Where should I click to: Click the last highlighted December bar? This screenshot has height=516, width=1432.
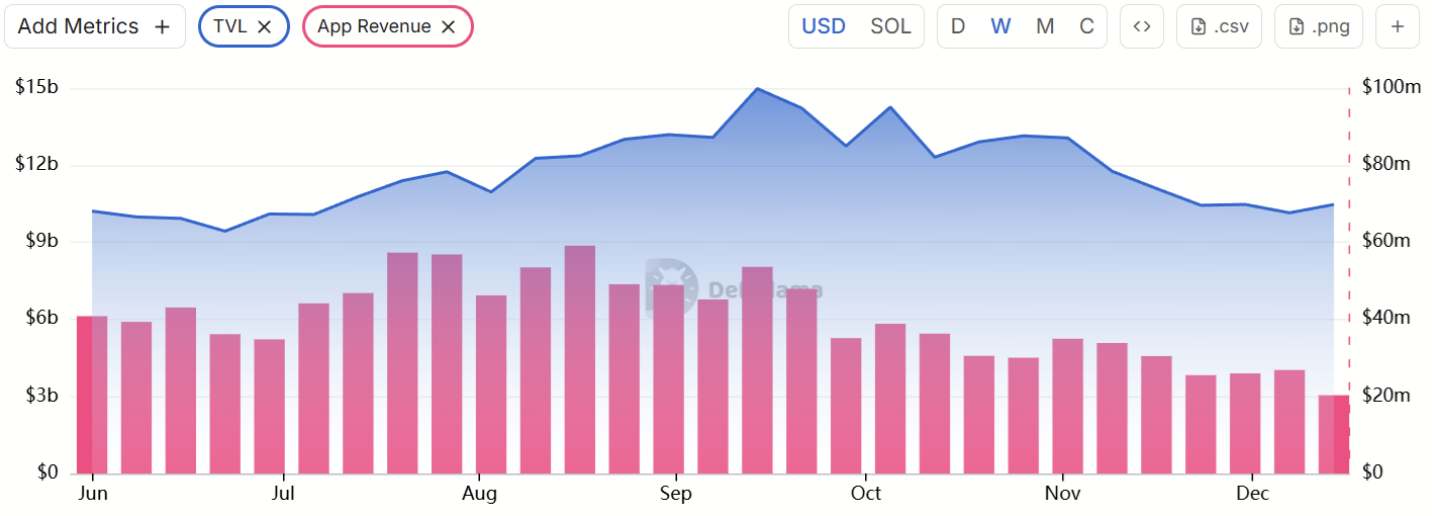(1334, 434)
